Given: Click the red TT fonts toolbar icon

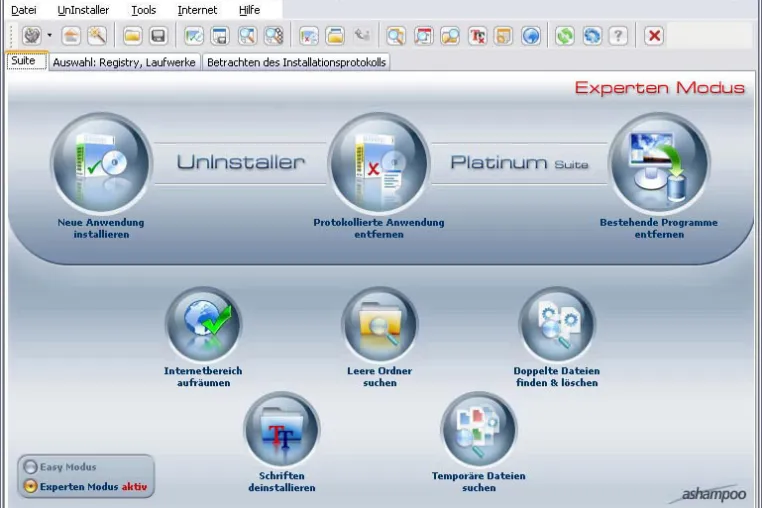Looking at the screenshot, I should (477, 35).
